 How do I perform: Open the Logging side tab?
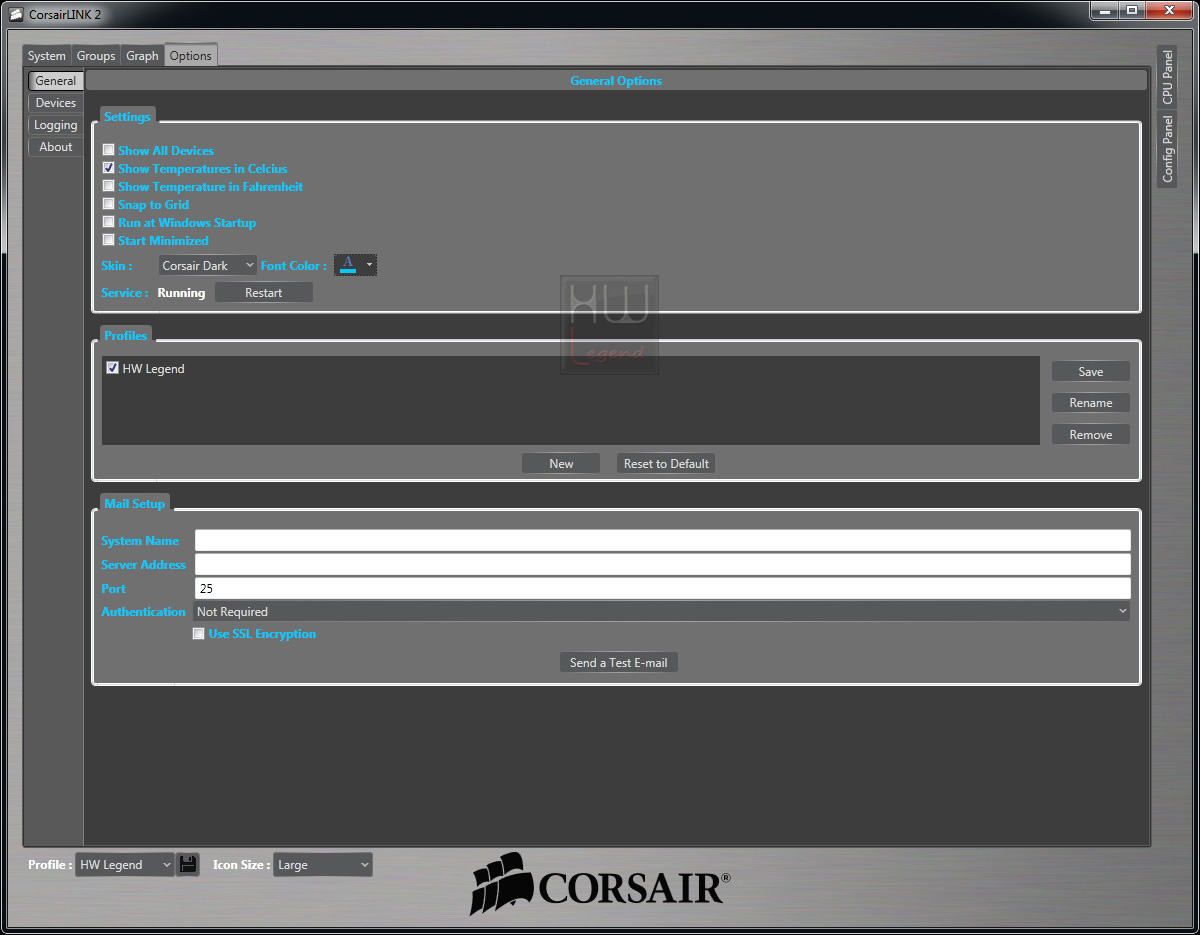(x=55, y=125)
